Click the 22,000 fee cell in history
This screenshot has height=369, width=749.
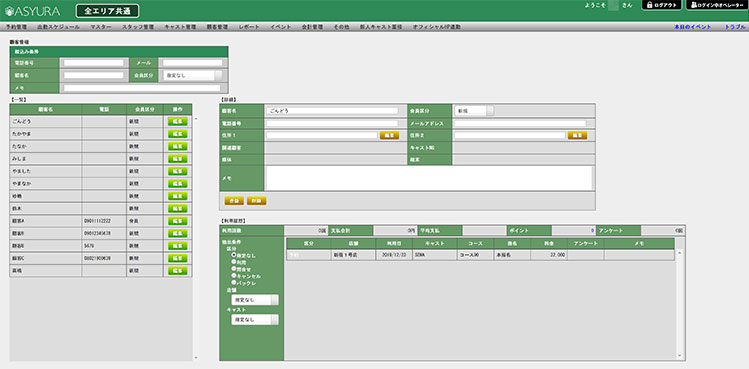coord(549,255)
